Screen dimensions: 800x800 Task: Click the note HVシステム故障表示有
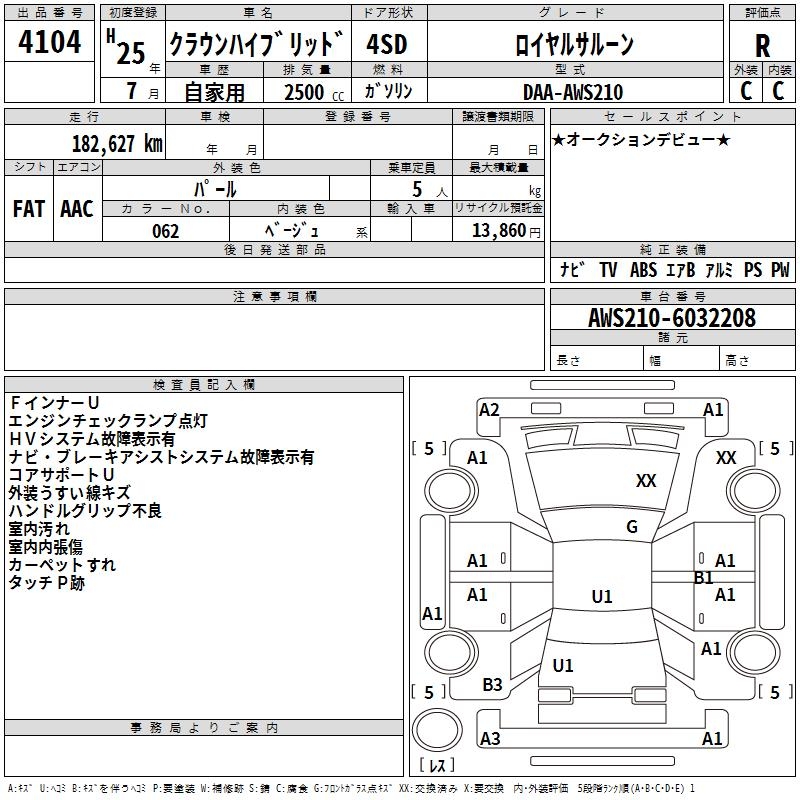(92, 439)
